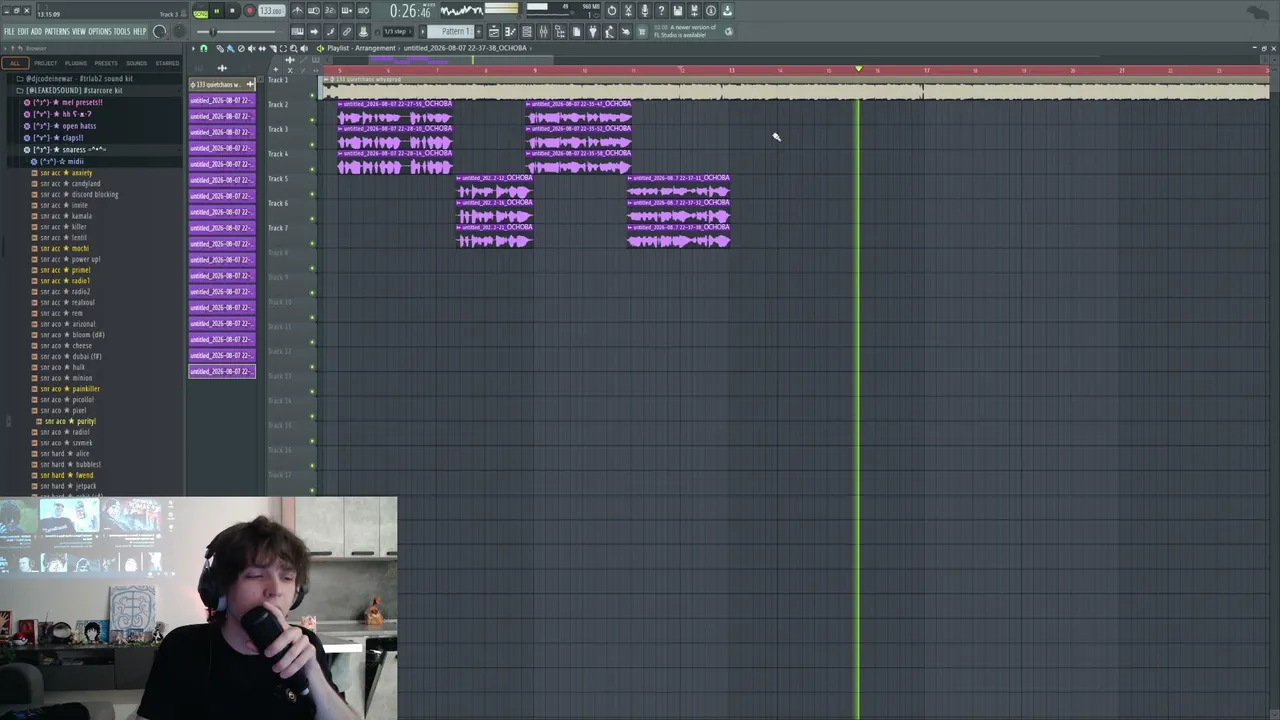Click the microphone recording icon in toolbar

645,11
